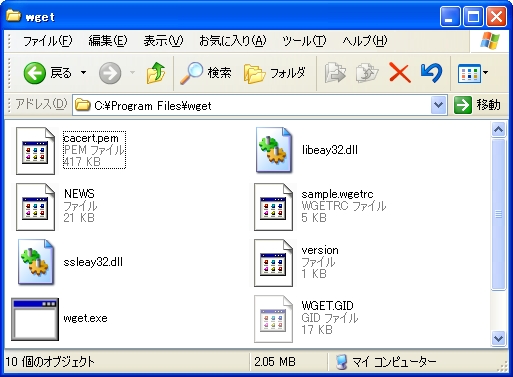Viewport: 513px width, 377px height.
Task: Click the ssleay32.dll file name
Action: tap(93, 262)
